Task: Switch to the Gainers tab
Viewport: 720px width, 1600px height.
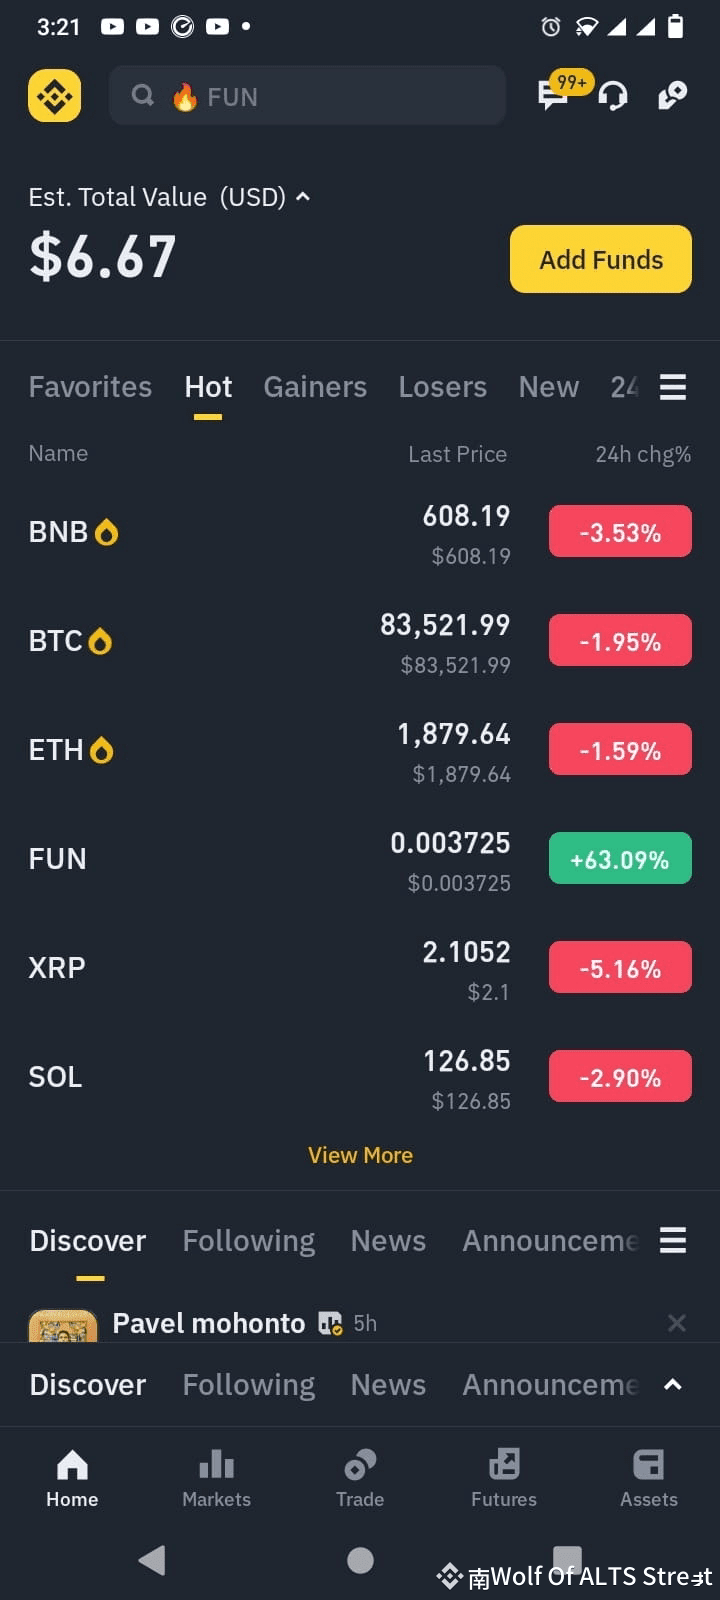Action: [315, 387]
